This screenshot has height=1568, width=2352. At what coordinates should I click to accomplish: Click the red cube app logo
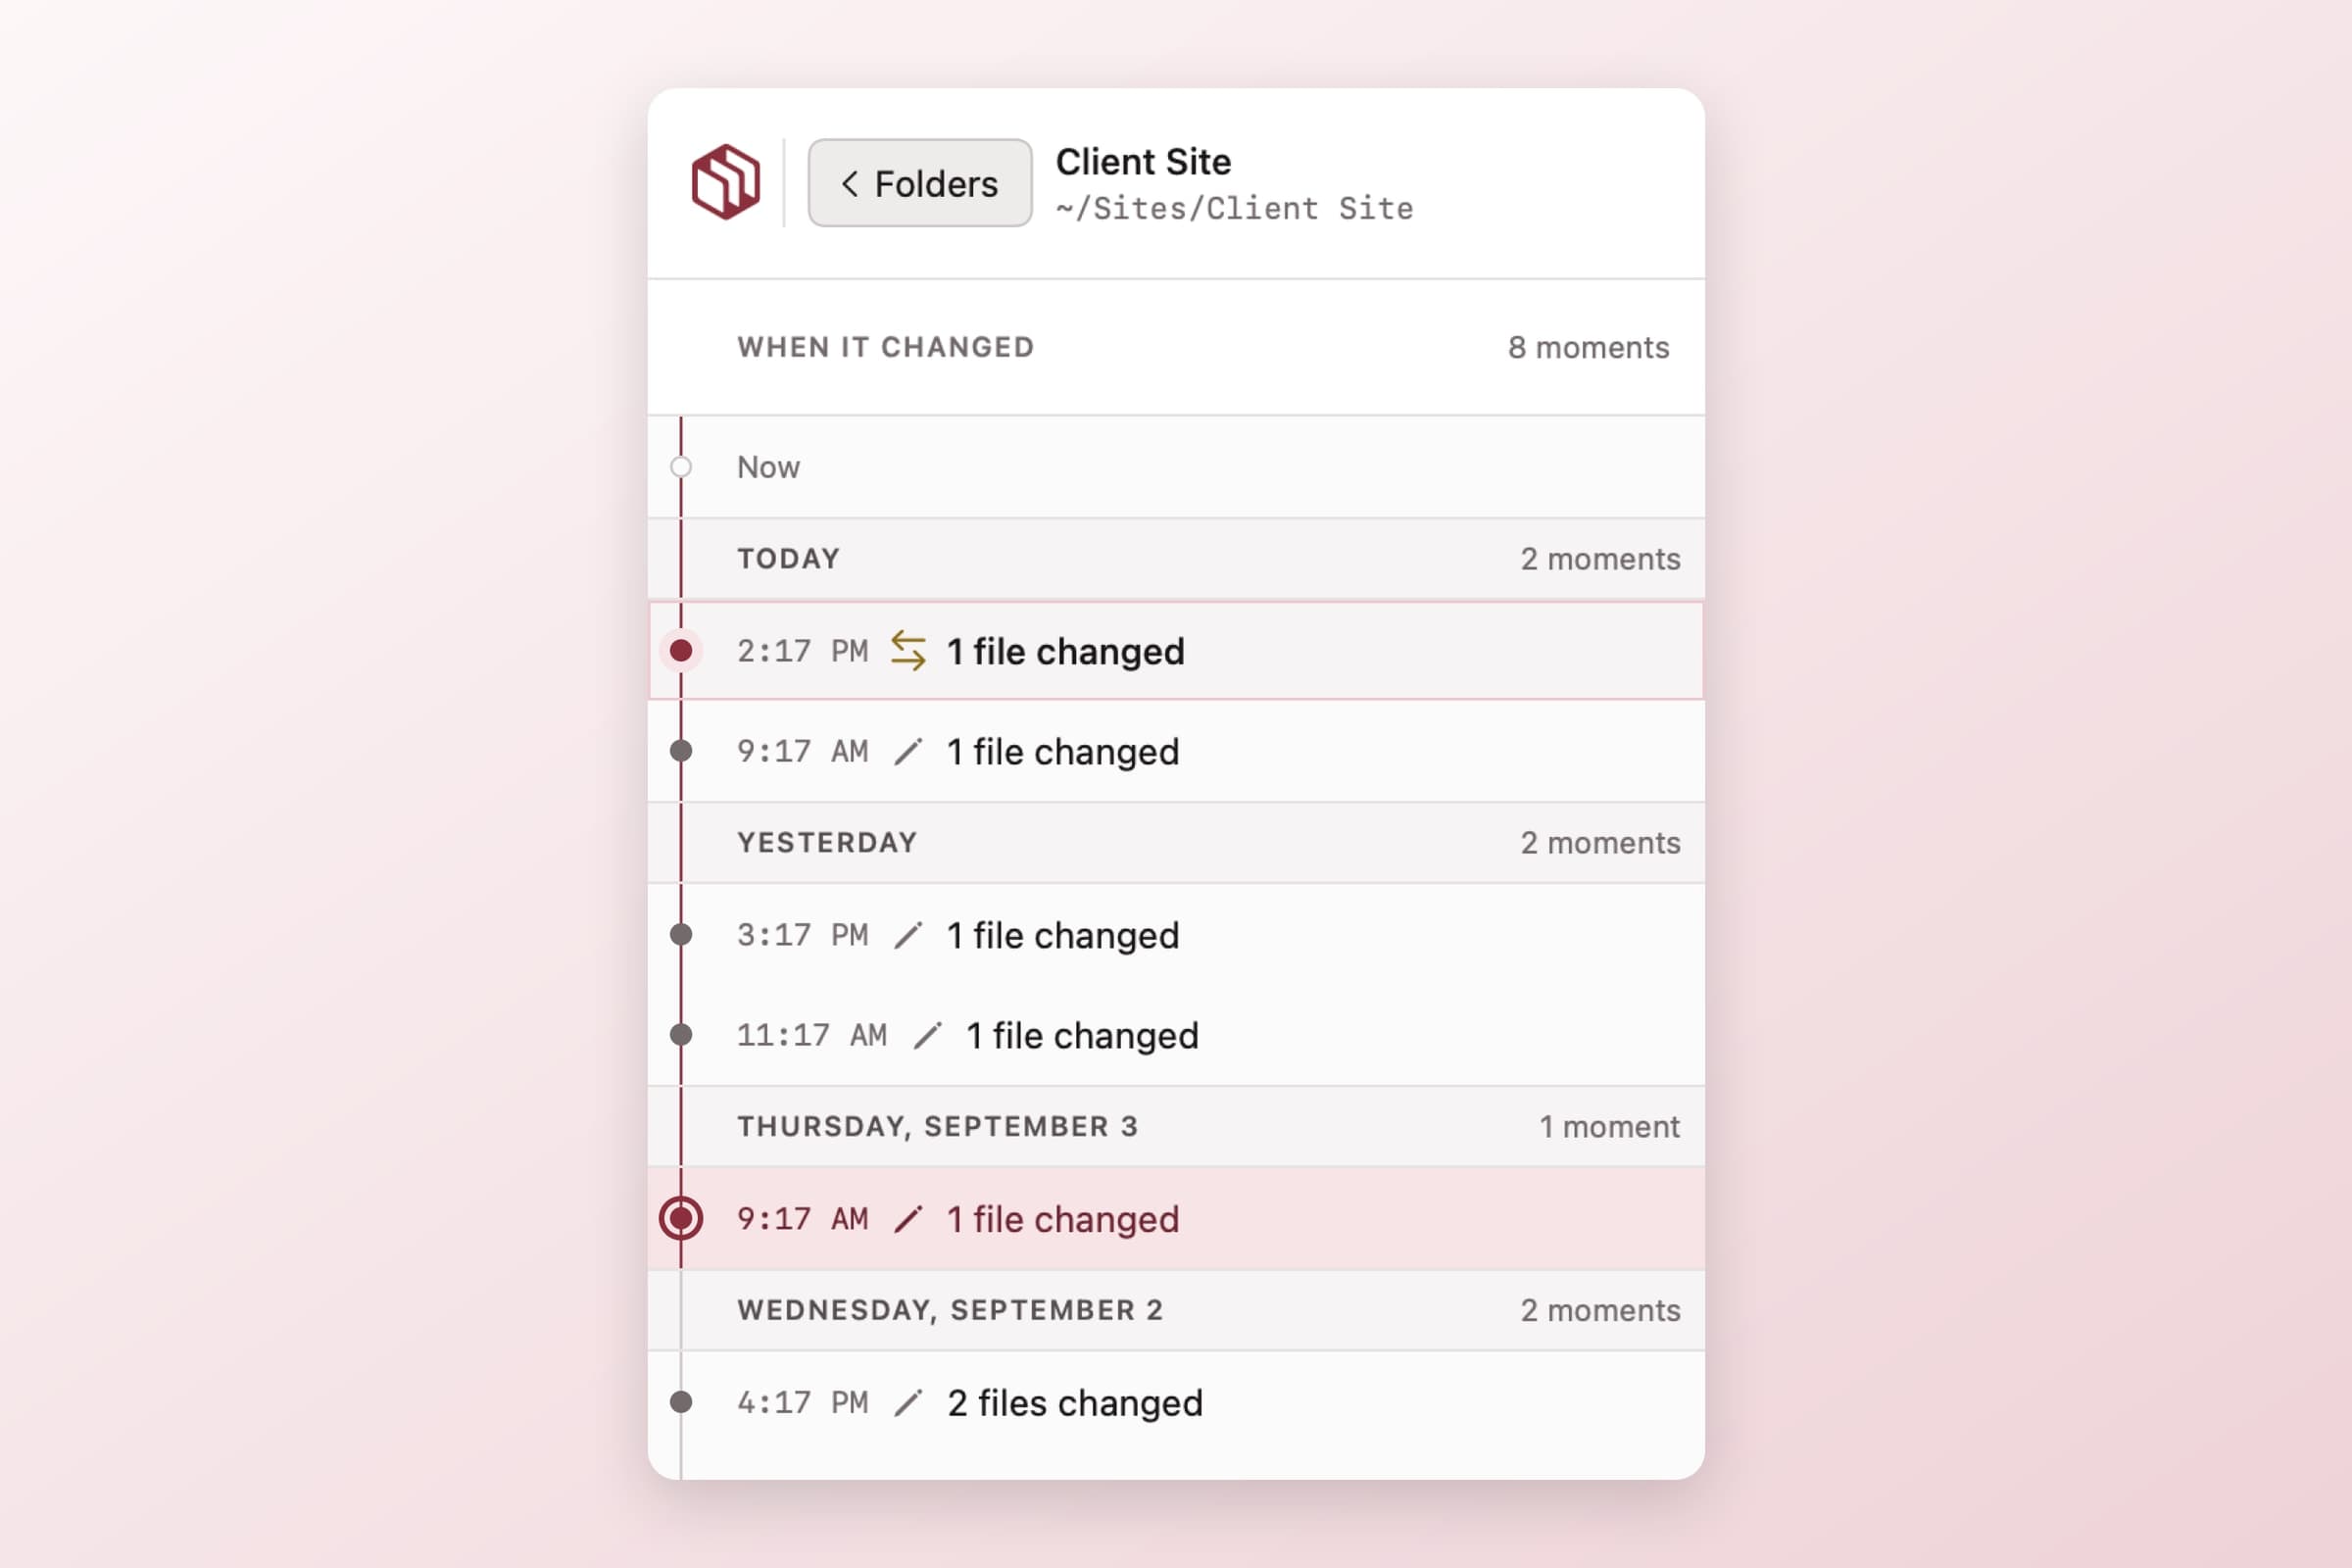pos(726,182)
